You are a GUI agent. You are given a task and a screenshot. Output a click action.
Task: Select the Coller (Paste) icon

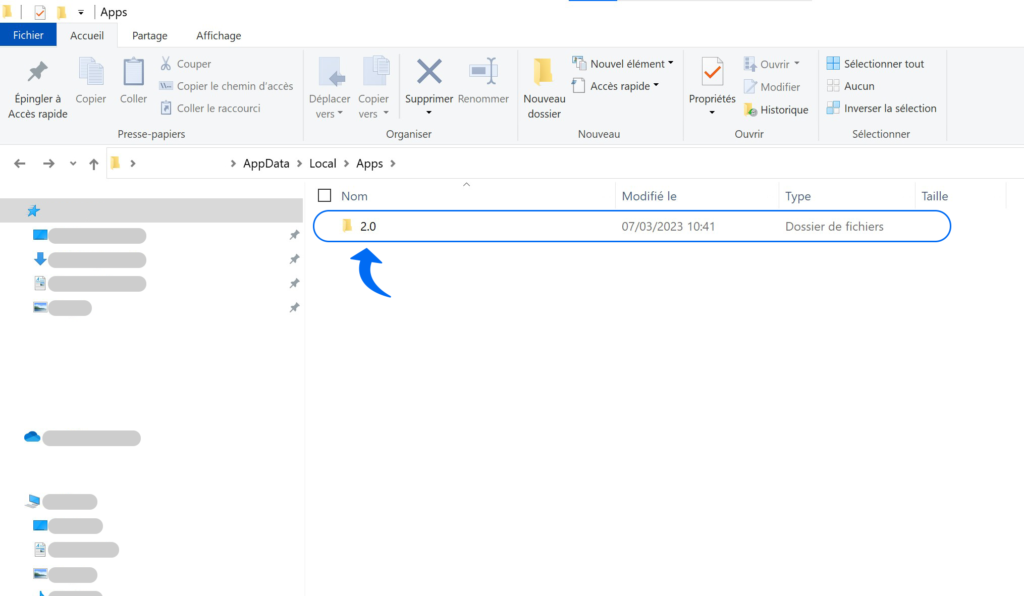(x=132, y=85)
